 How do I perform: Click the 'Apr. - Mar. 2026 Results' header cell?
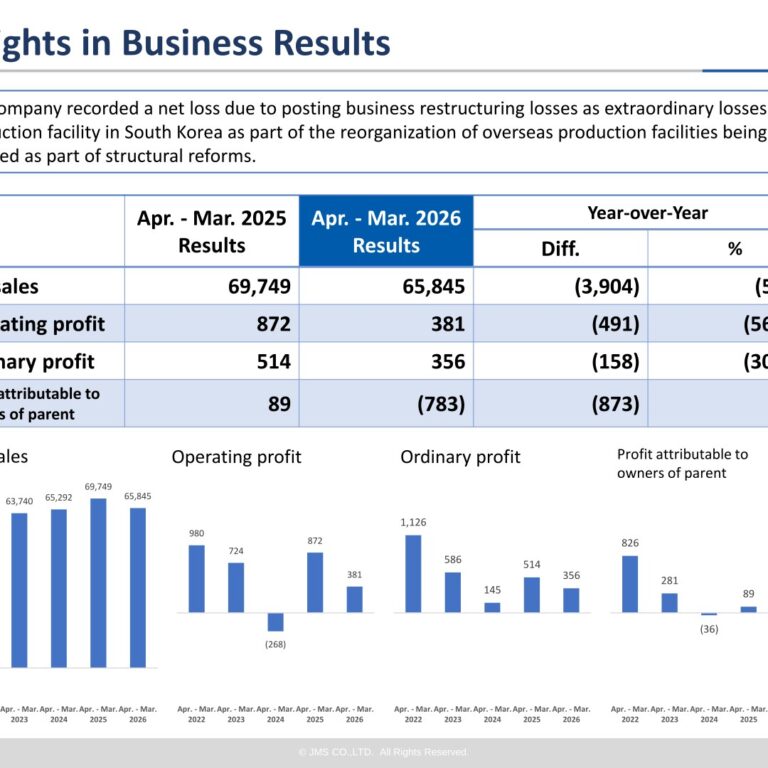[386, 231]
